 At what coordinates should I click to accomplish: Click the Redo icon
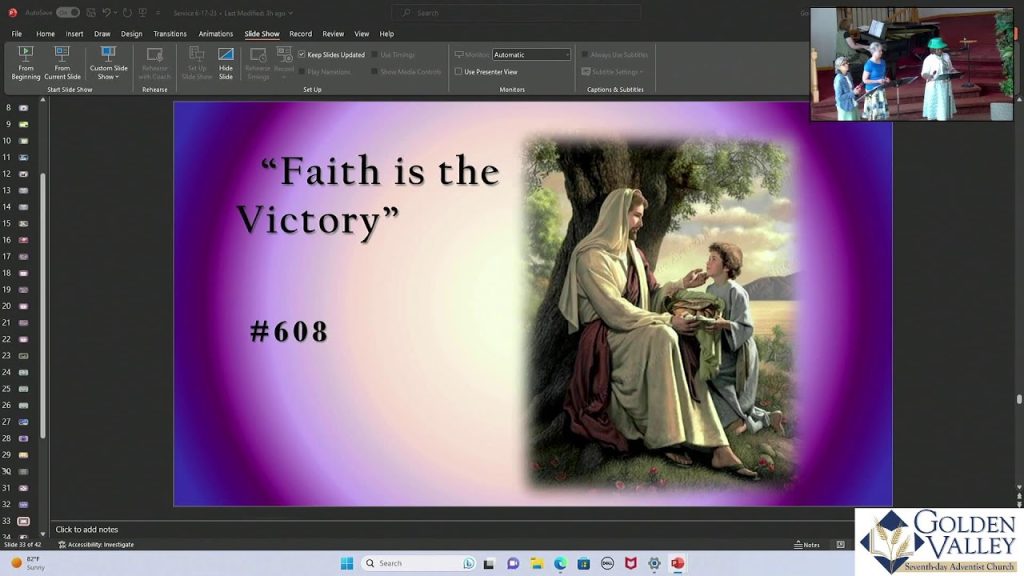click(127, 12)
